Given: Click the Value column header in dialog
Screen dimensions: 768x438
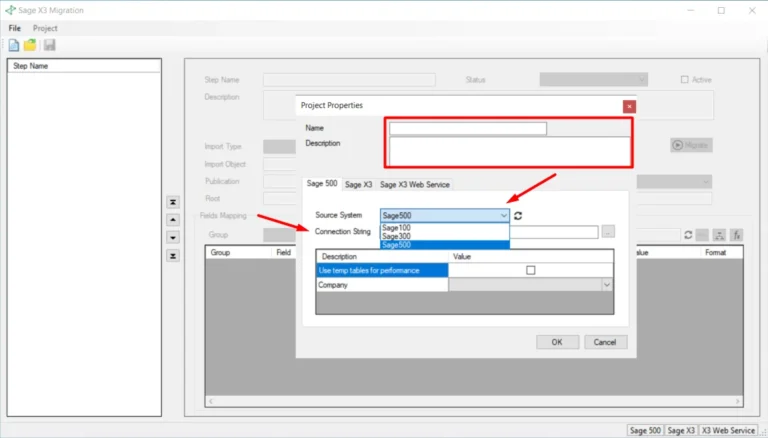Looking at the screenshot, I should tap(530, 256).
